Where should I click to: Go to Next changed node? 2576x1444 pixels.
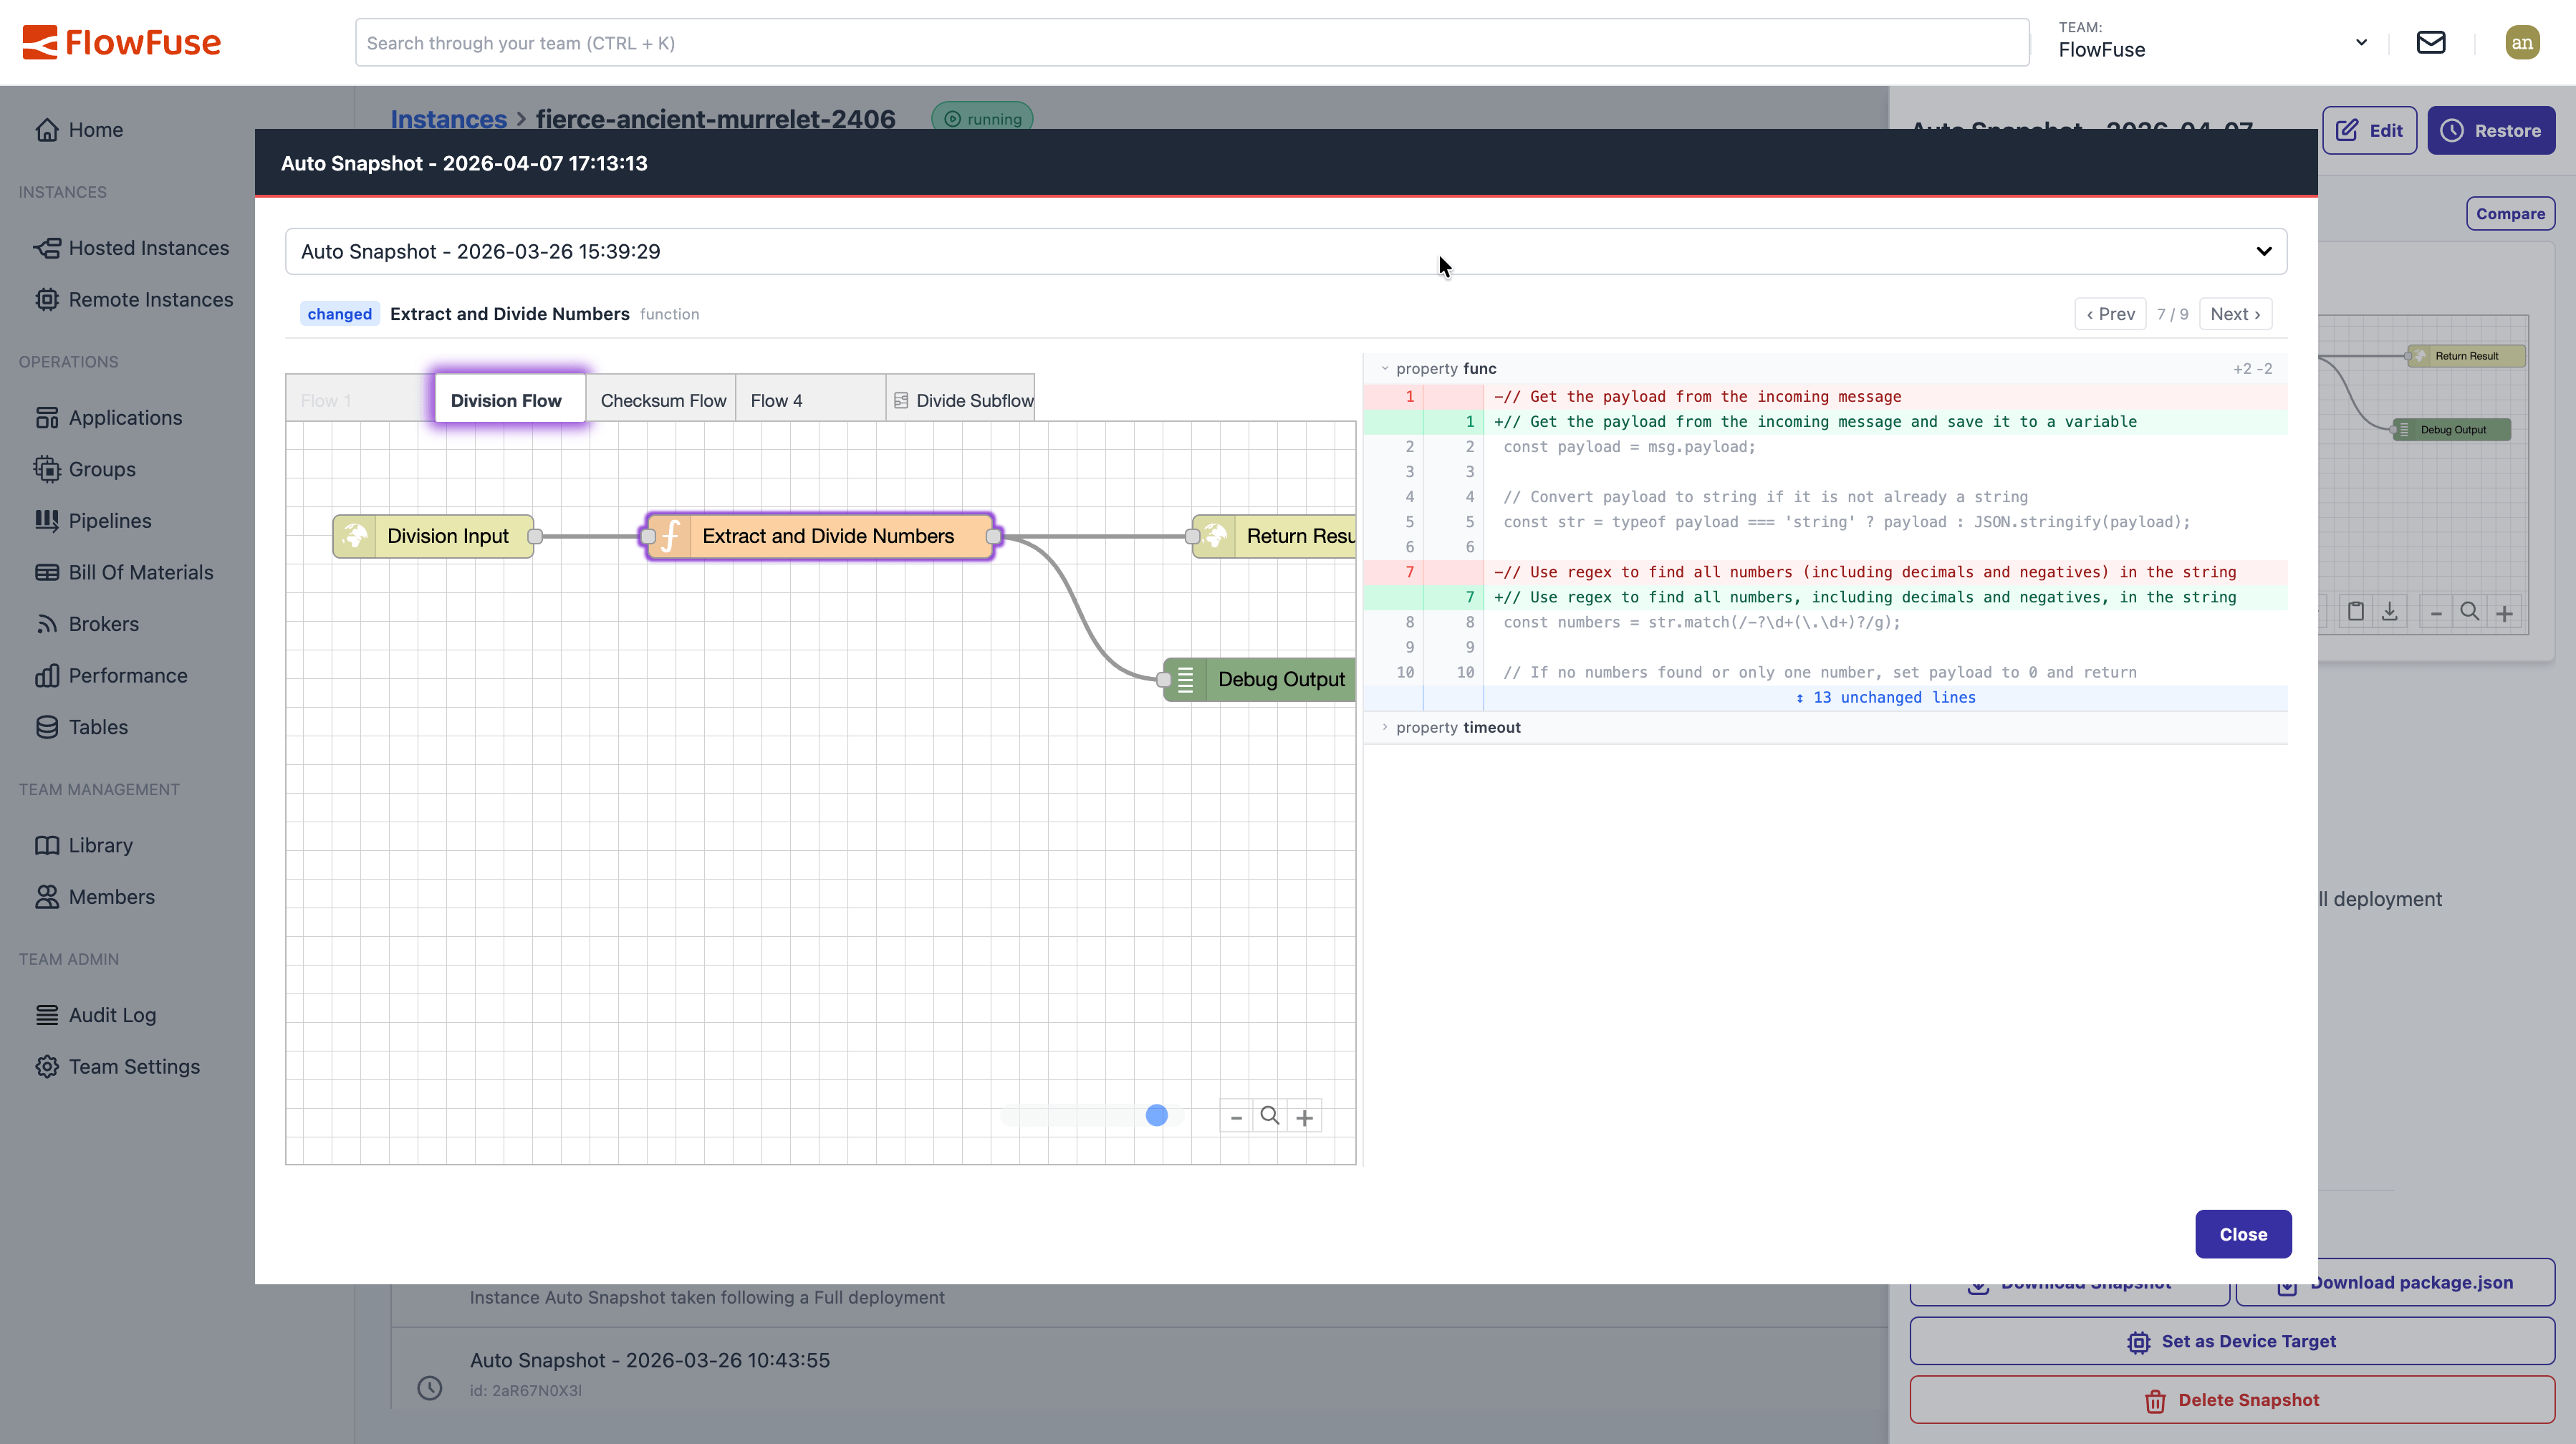coord(2235,313)
